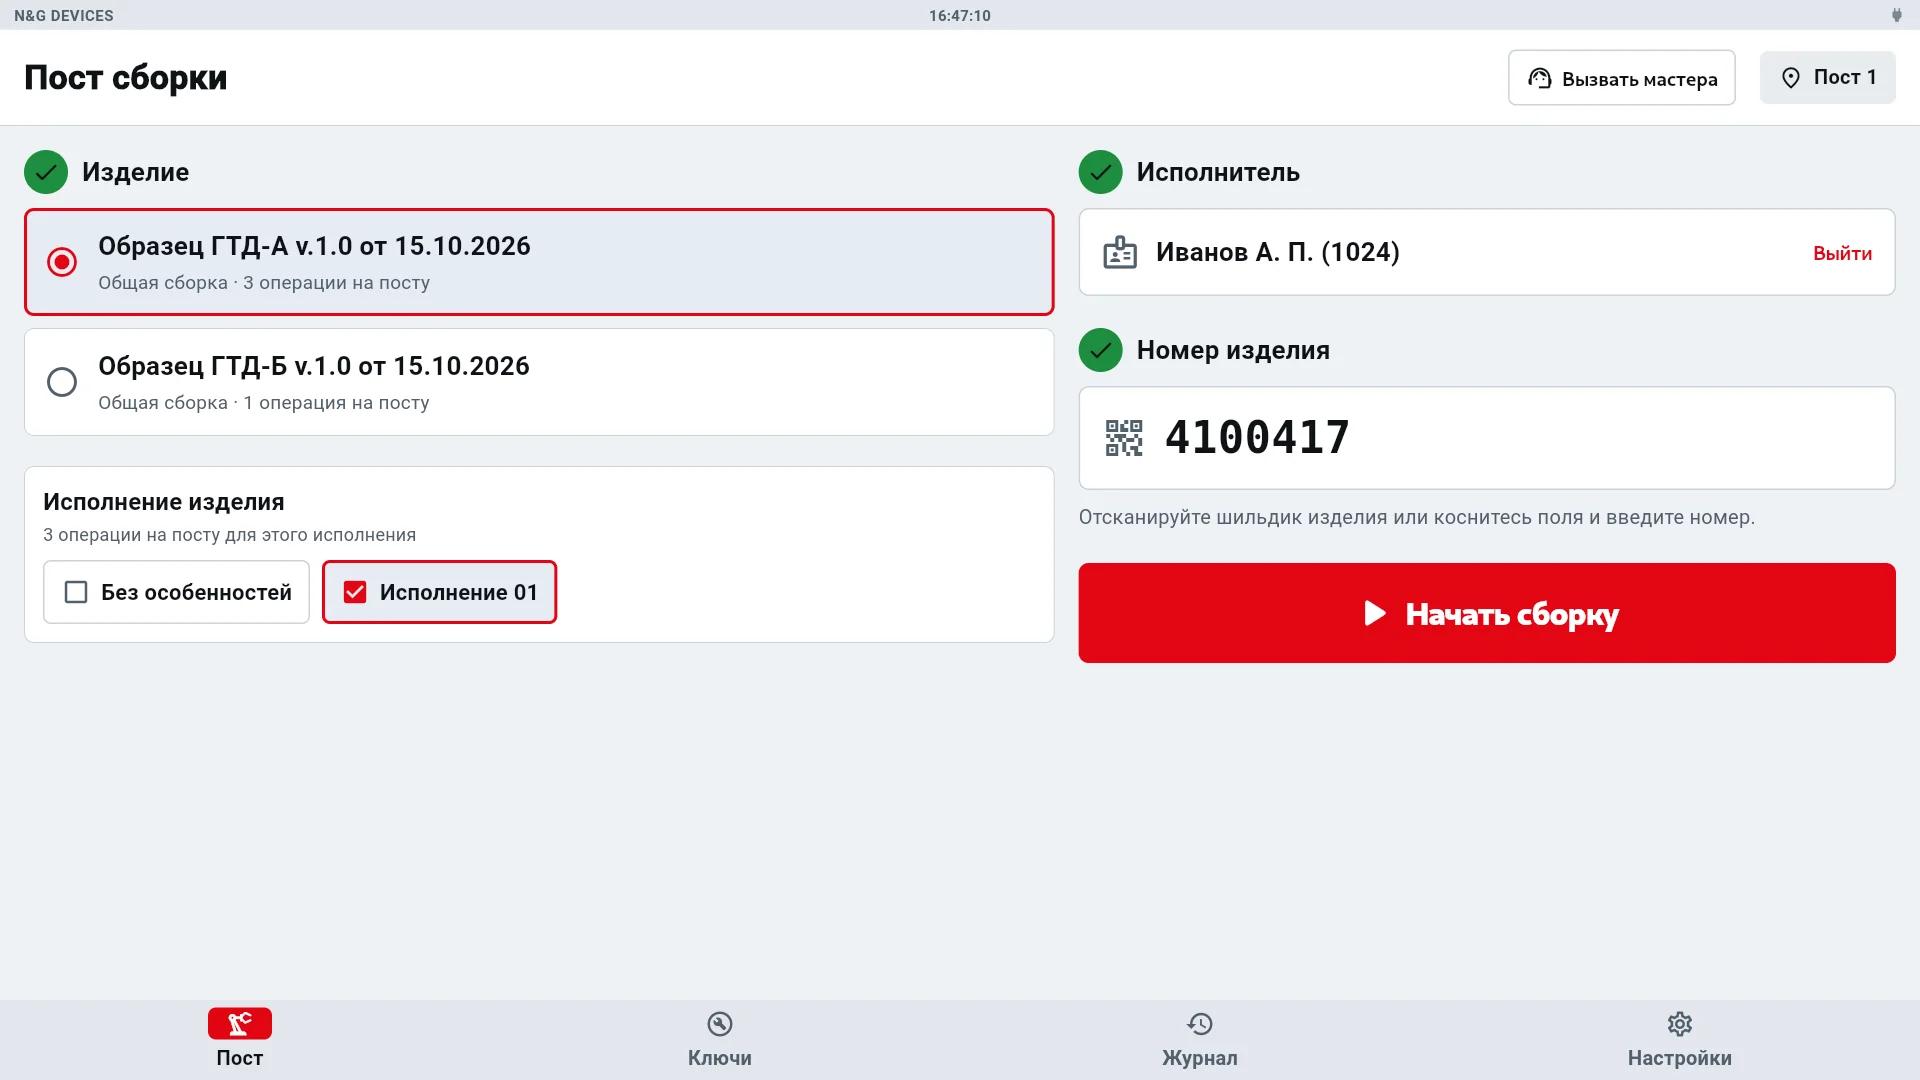The image size is (1920, 1080).
Task: Click the Пост сборки page title
Action: point(126,78)
